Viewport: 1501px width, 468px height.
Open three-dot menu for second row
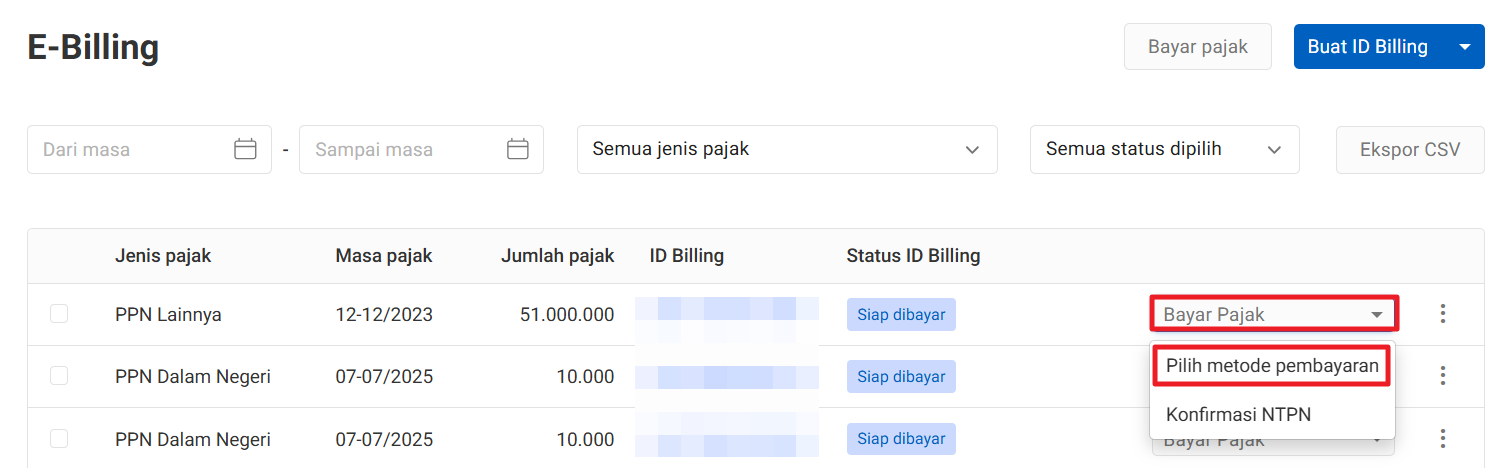[x=1442, y=376]
